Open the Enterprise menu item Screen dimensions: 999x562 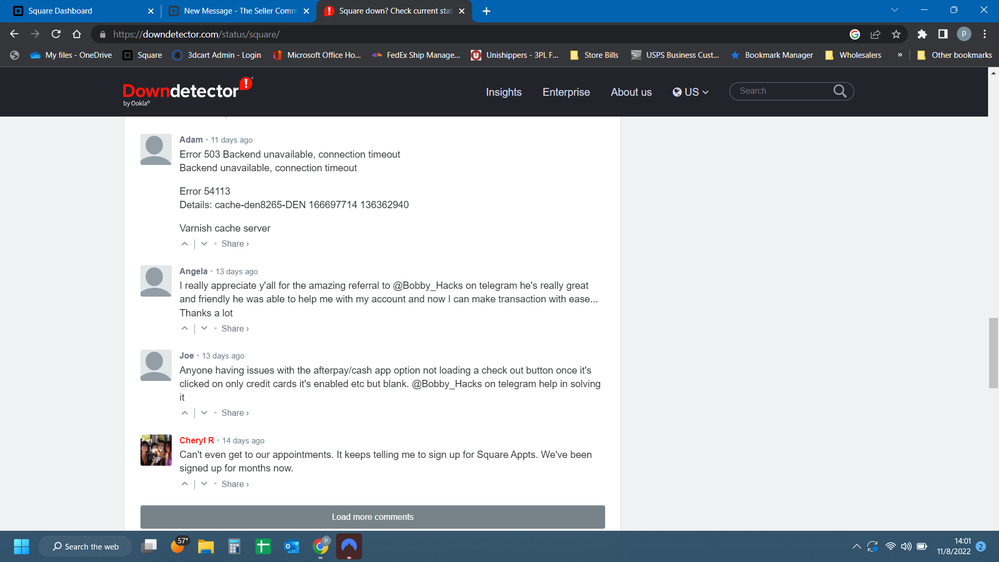[566, 92]
